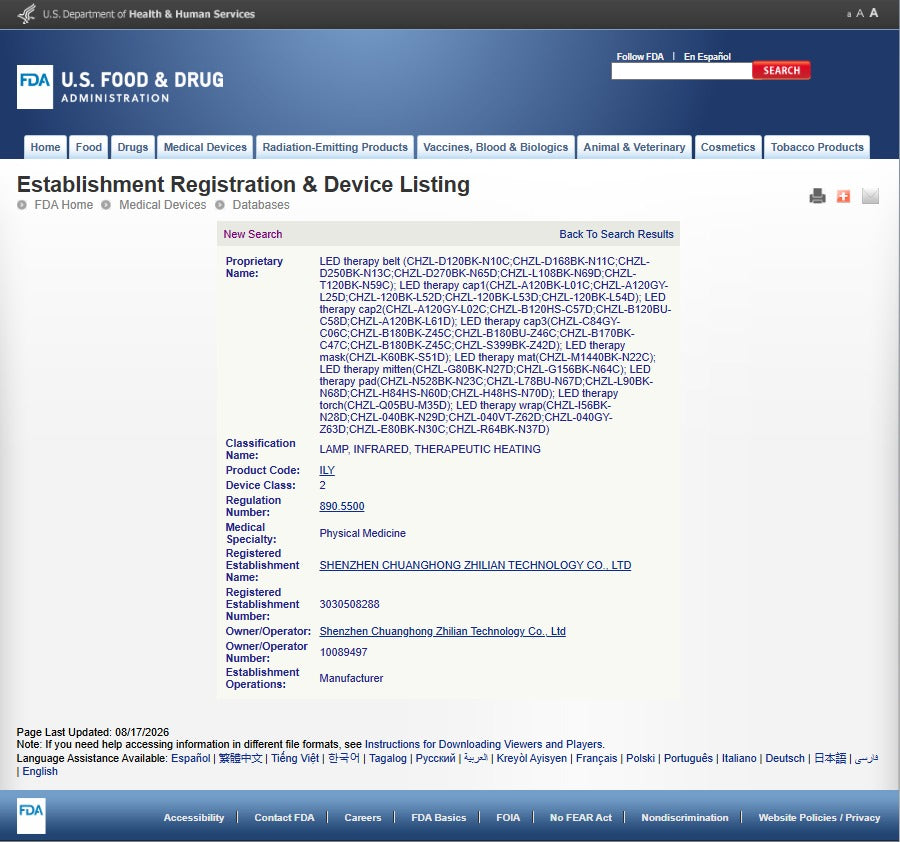
Task: Open the Medical Devices tab
Action: pos(205,147)
